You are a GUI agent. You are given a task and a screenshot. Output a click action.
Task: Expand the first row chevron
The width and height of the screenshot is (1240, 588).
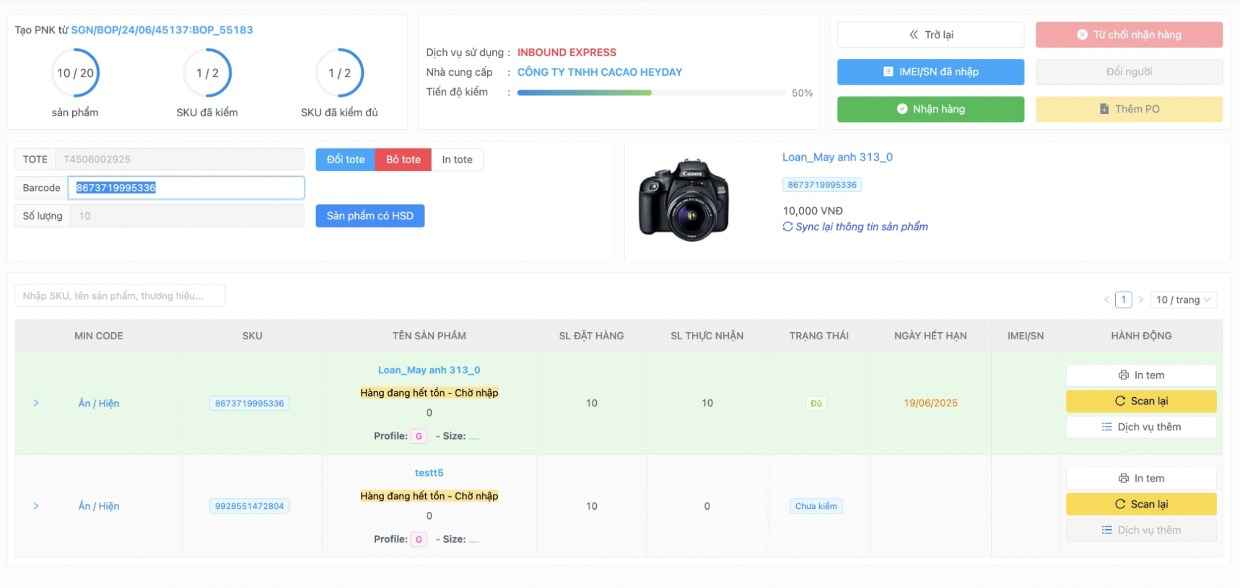pyautogui.click(x=36, y=403)
